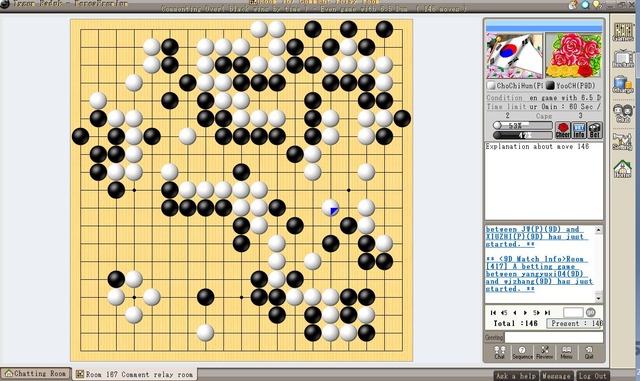Click the Condition game info row
Viewport: 640px width, 381px height.
click(x=544, y=98)
